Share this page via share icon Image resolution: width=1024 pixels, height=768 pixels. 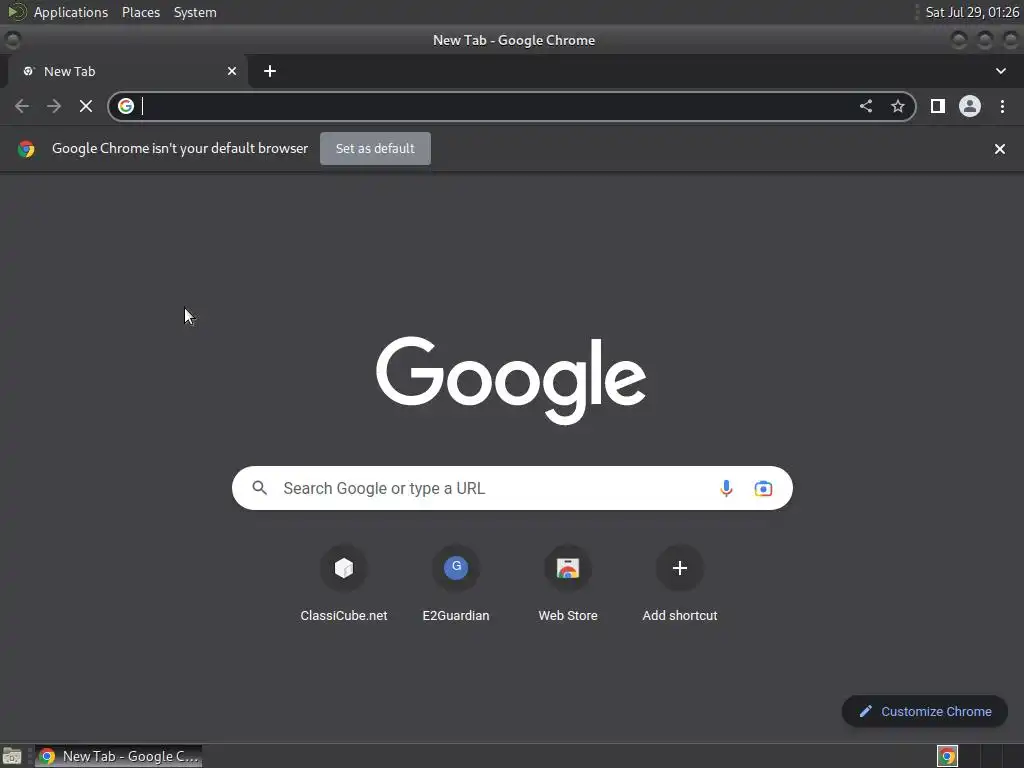pos(866,106)
